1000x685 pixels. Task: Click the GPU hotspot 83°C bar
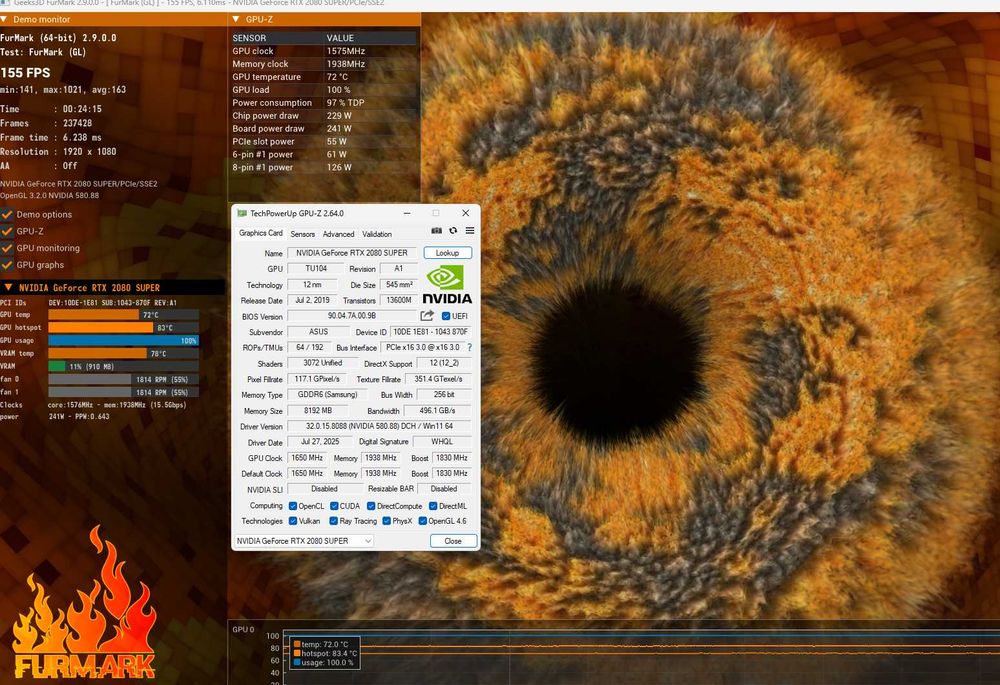point(124,327)
